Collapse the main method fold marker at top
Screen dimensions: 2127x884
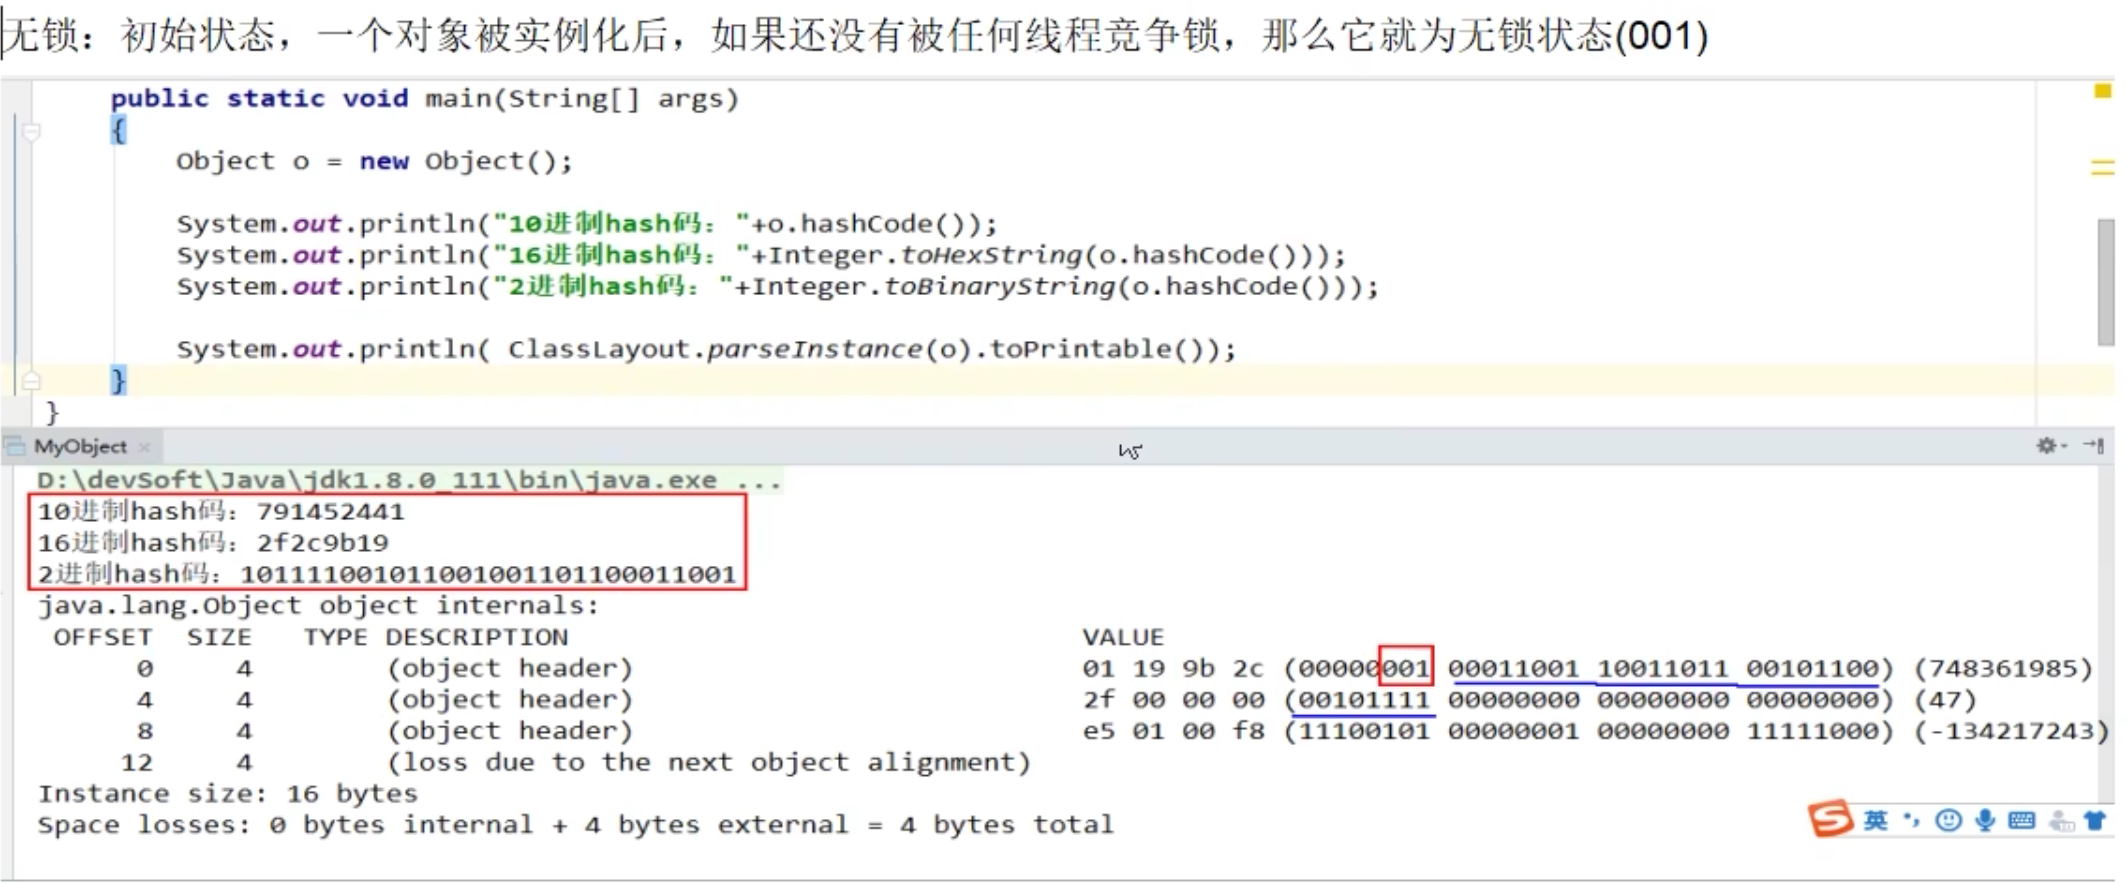(x=31, y=131)
